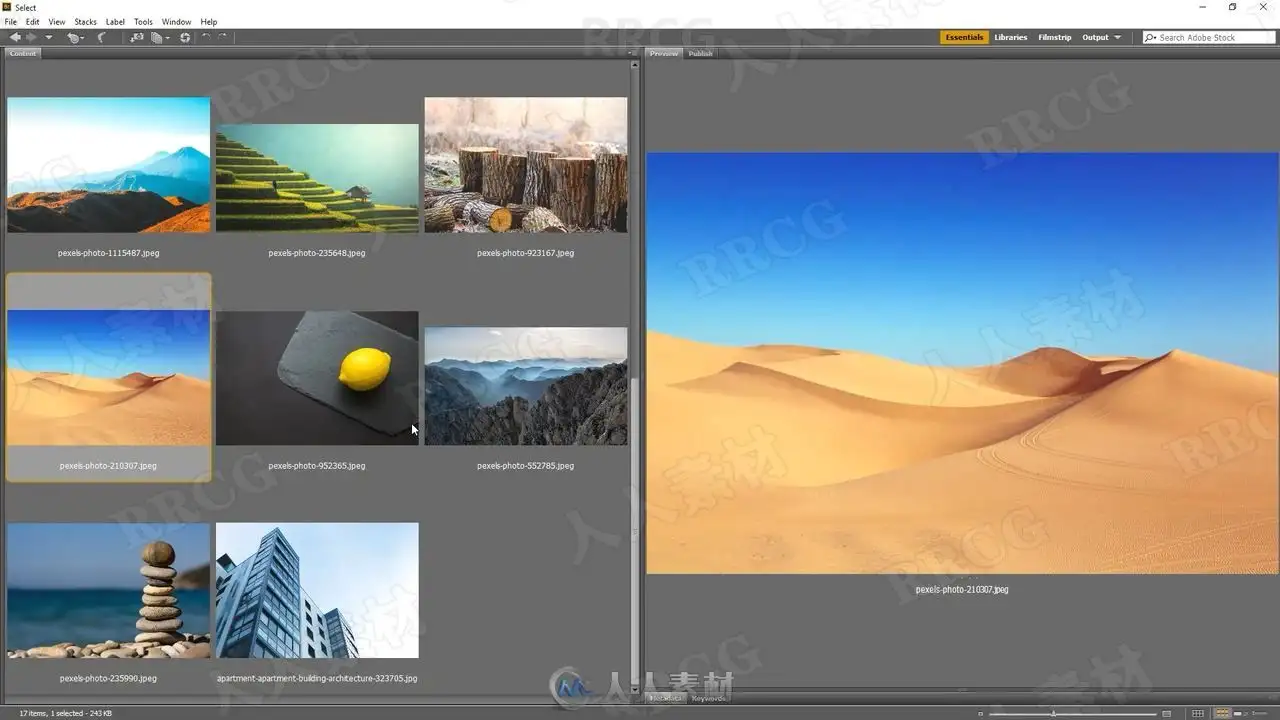Open the recent folders dropdown arrow
The width and height of the screenshot is (1280, 720).
[48, 38]
